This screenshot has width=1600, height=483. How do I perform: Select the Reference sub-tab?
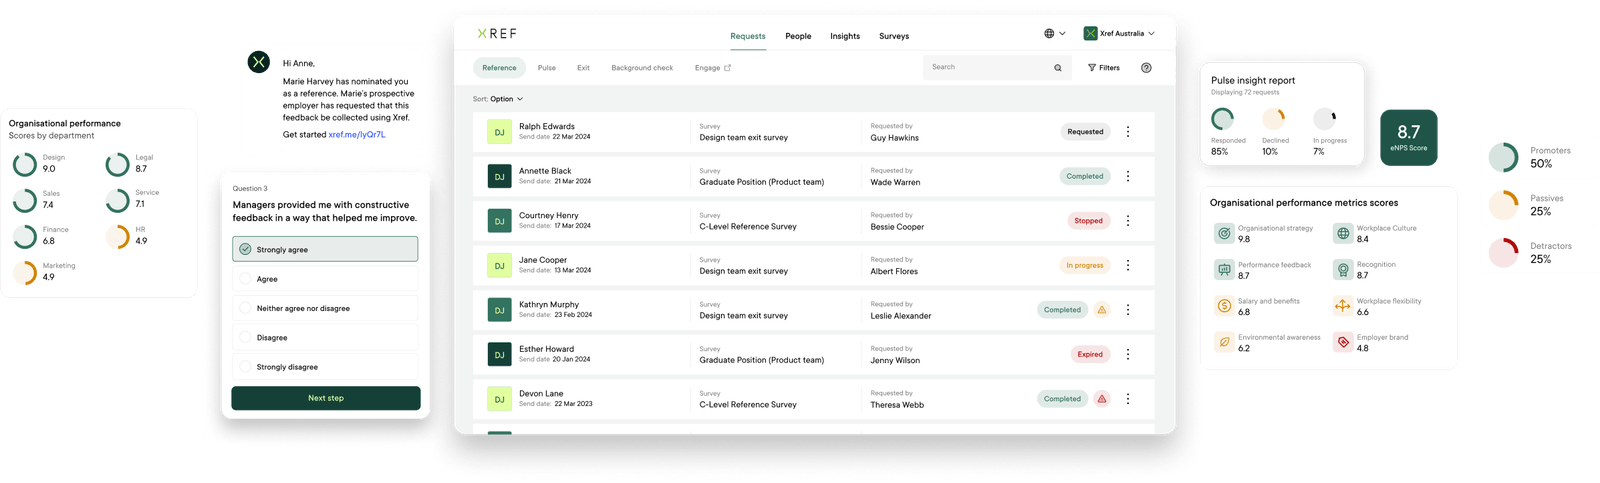point(499,68)
